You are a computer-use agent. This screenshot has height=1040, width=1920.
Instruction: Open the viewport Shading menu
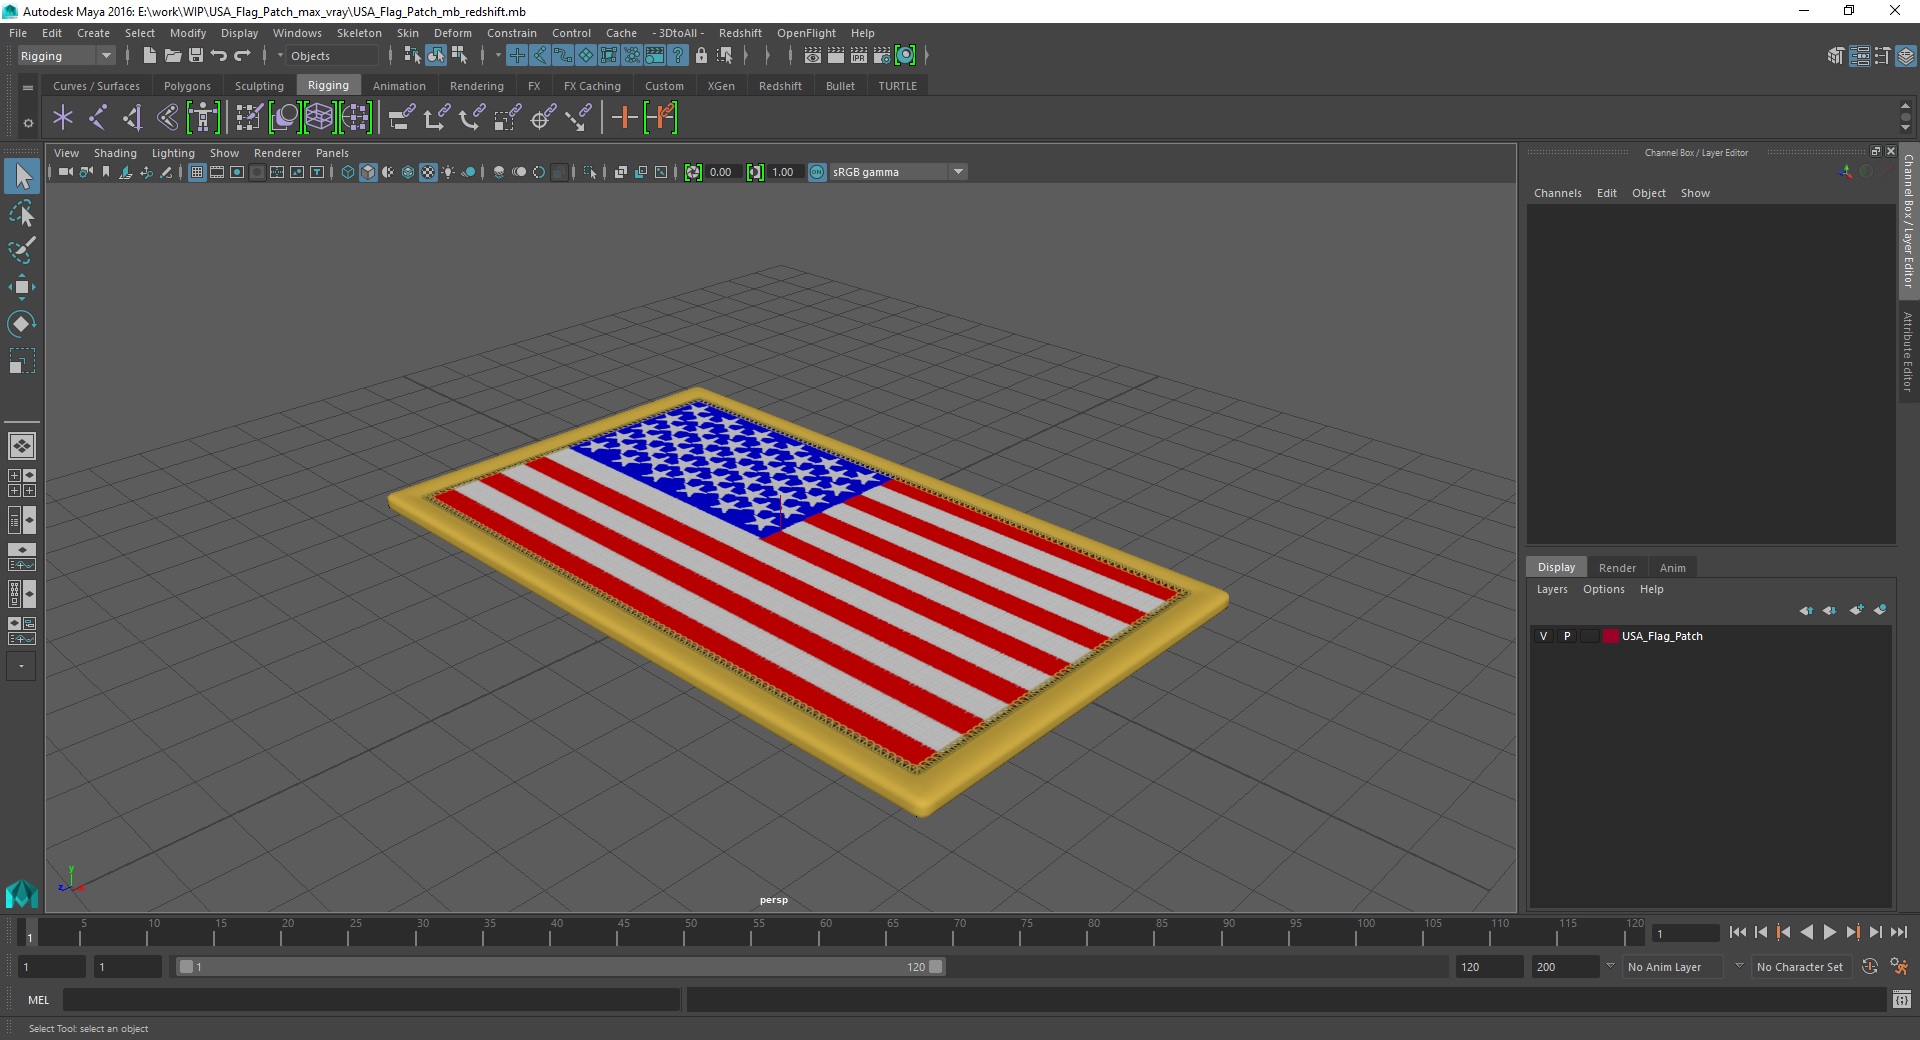click(115, 153)
